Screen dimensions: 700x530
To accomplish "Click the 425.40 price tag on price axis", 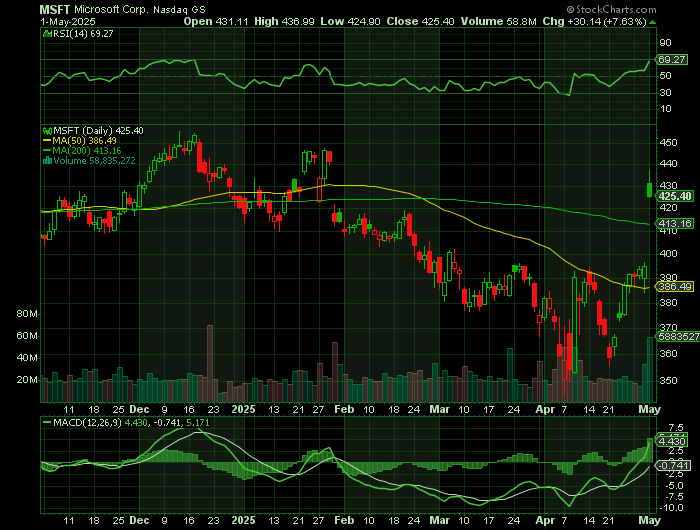I will [x=675, y=196].
